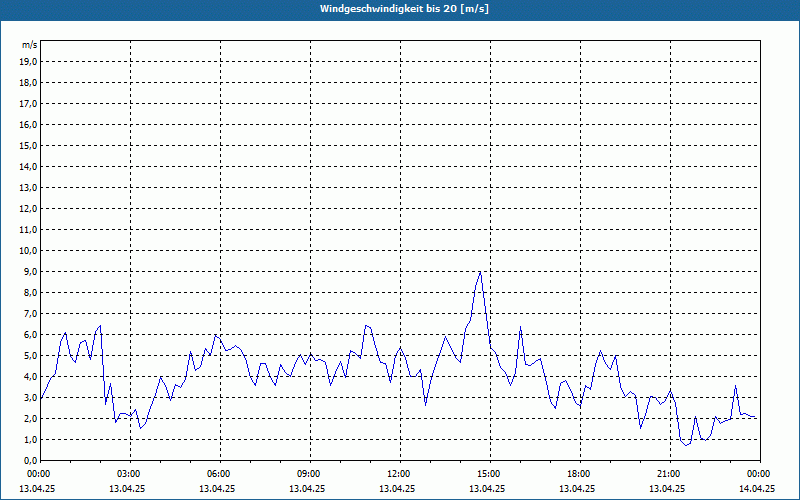Click the 3,0 y-axis label

(31, 397)
